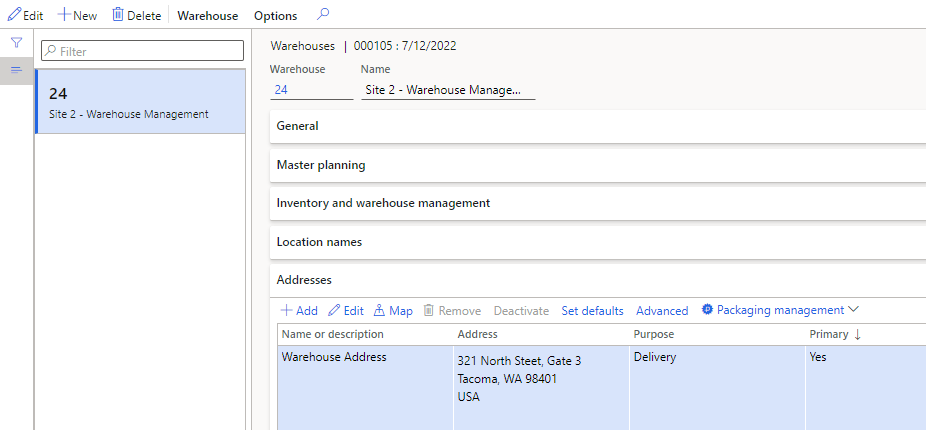
Task: Click the Edit button in top action bar
Action: [25, 15]
